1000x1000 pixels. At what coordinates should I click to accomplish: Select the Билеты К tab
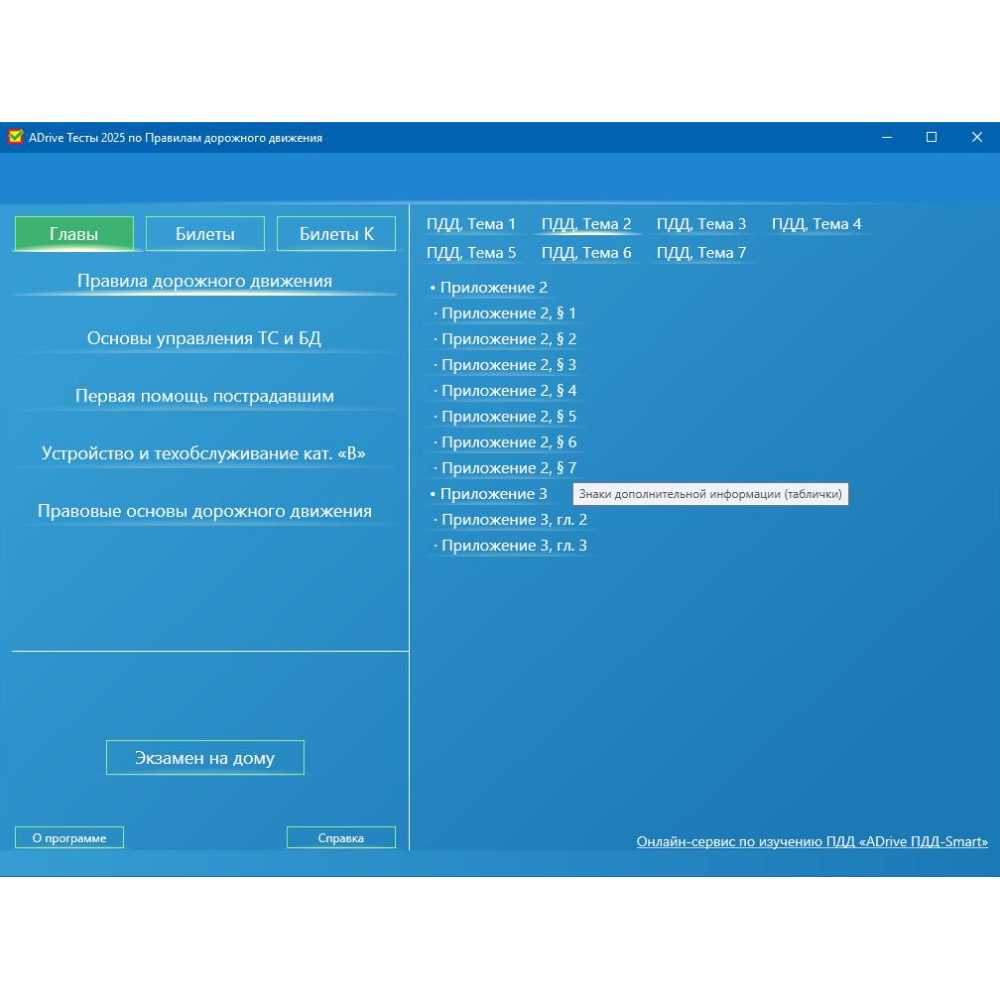[336, 234]
